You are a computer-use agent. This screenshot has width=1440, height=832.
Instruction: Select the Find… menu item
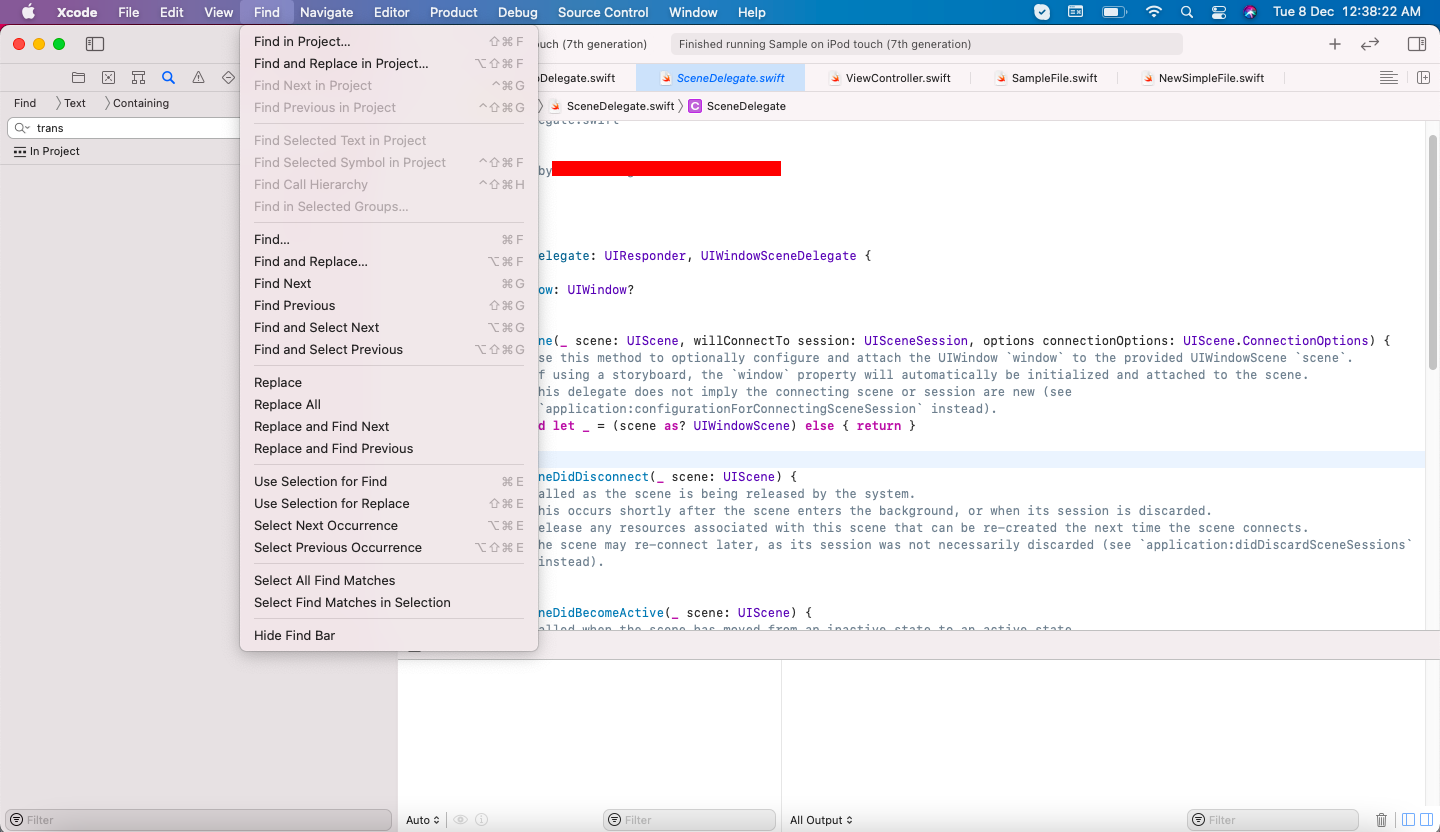tap(389, 239)
